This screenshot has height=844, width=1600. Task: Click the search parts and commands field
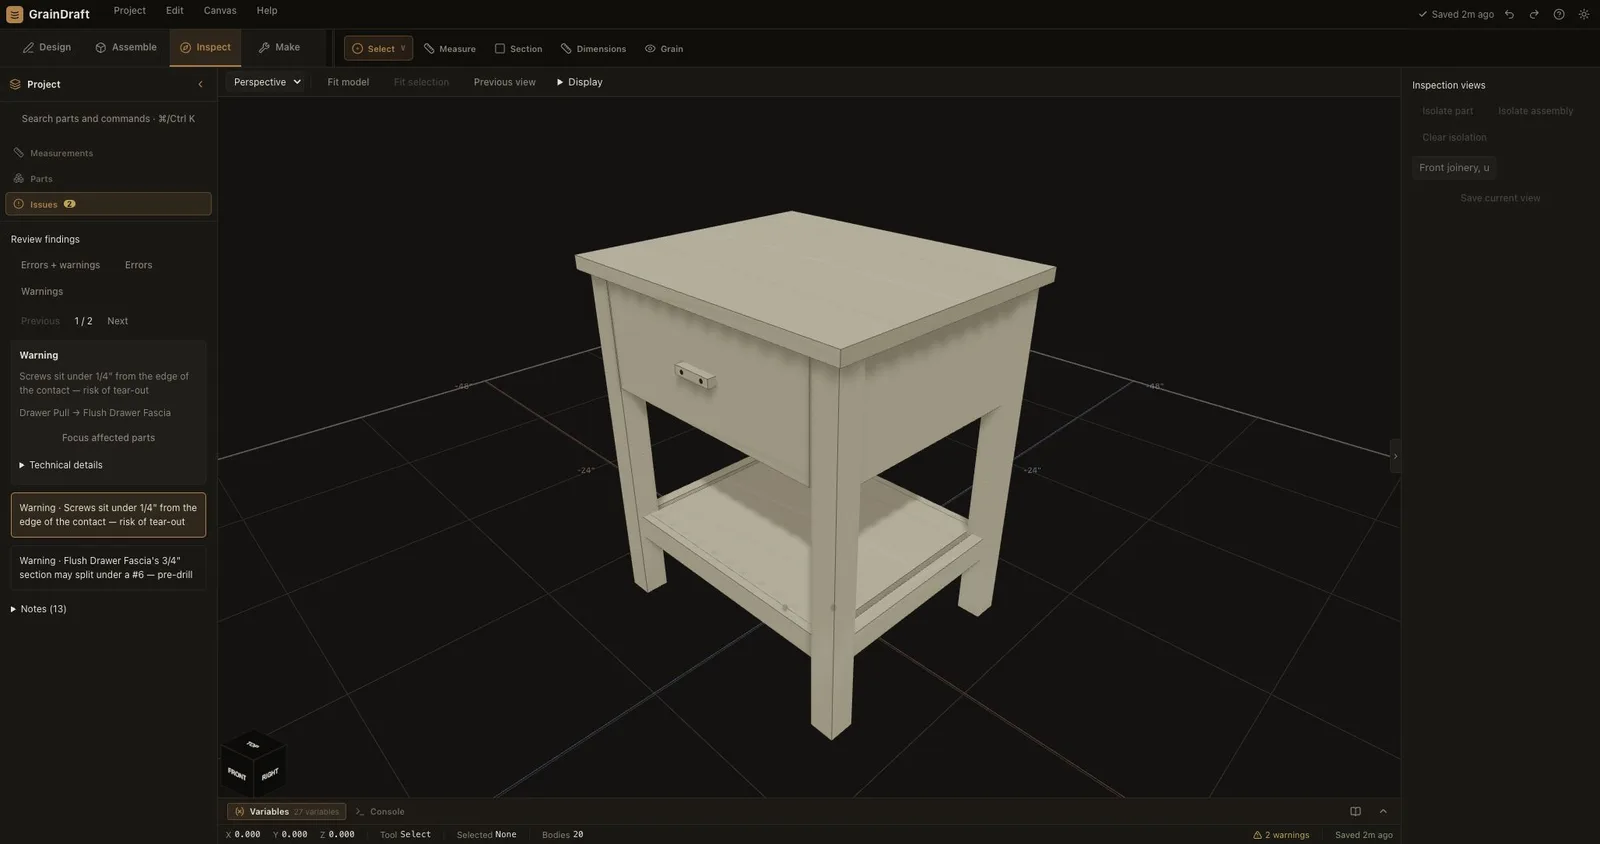(x=108, y=118)
